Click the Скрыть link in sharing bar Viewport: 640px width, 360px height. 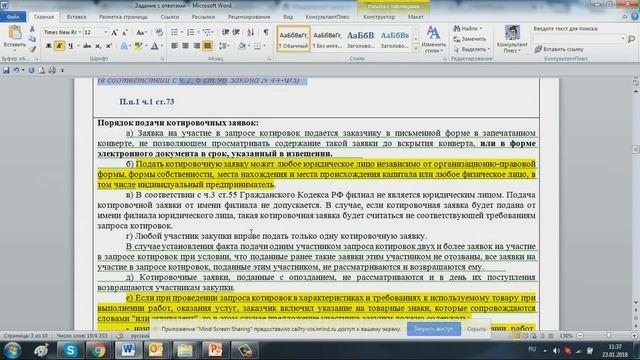476,329
